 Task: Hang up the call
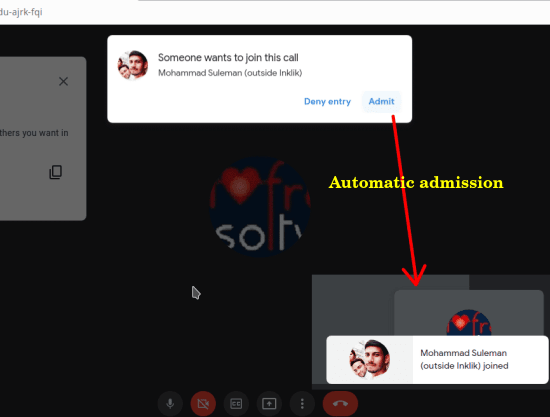(340, 404)
